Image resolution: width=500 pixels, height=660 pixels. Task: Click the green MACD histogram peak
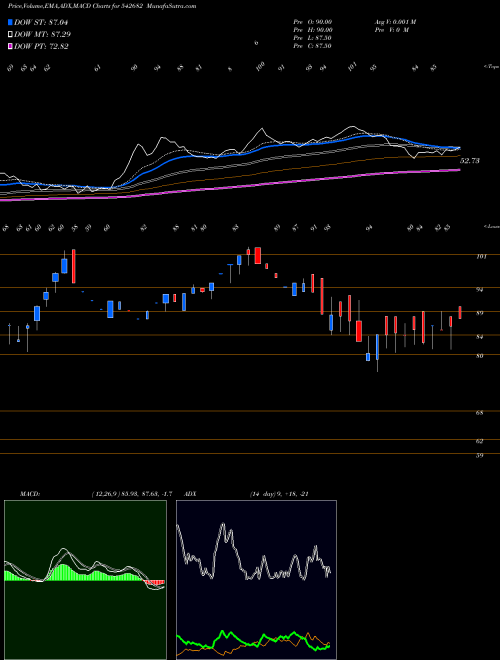coord(63,572)
